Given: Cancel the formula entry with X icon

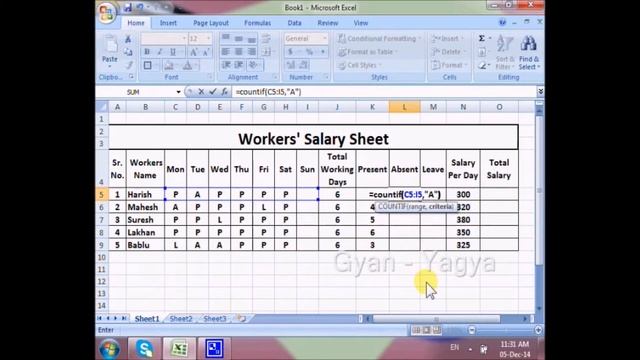Looking at the screenshot, I should [201, 92].
